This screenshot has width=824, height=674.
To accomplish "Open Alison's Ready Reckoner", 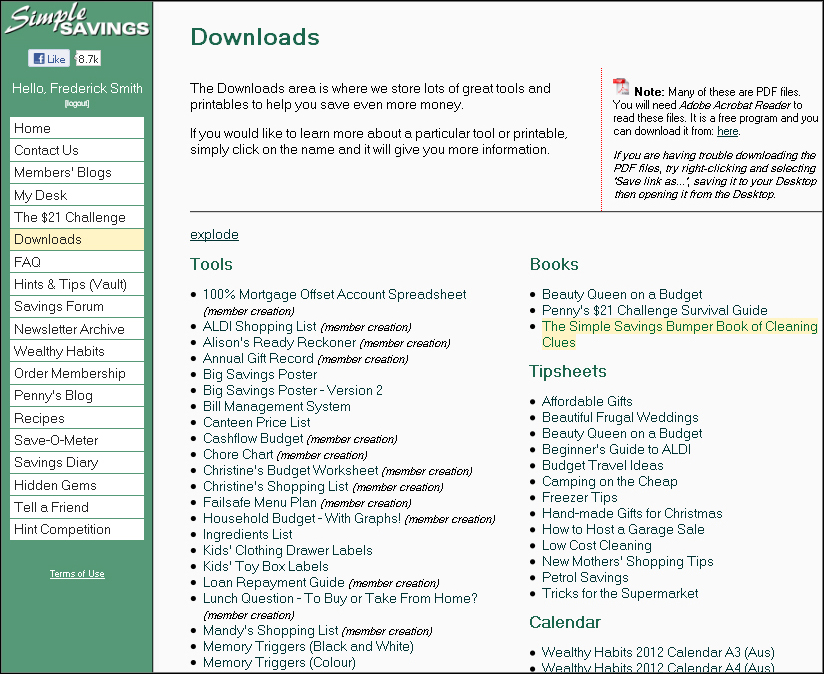I will [280, 343].
